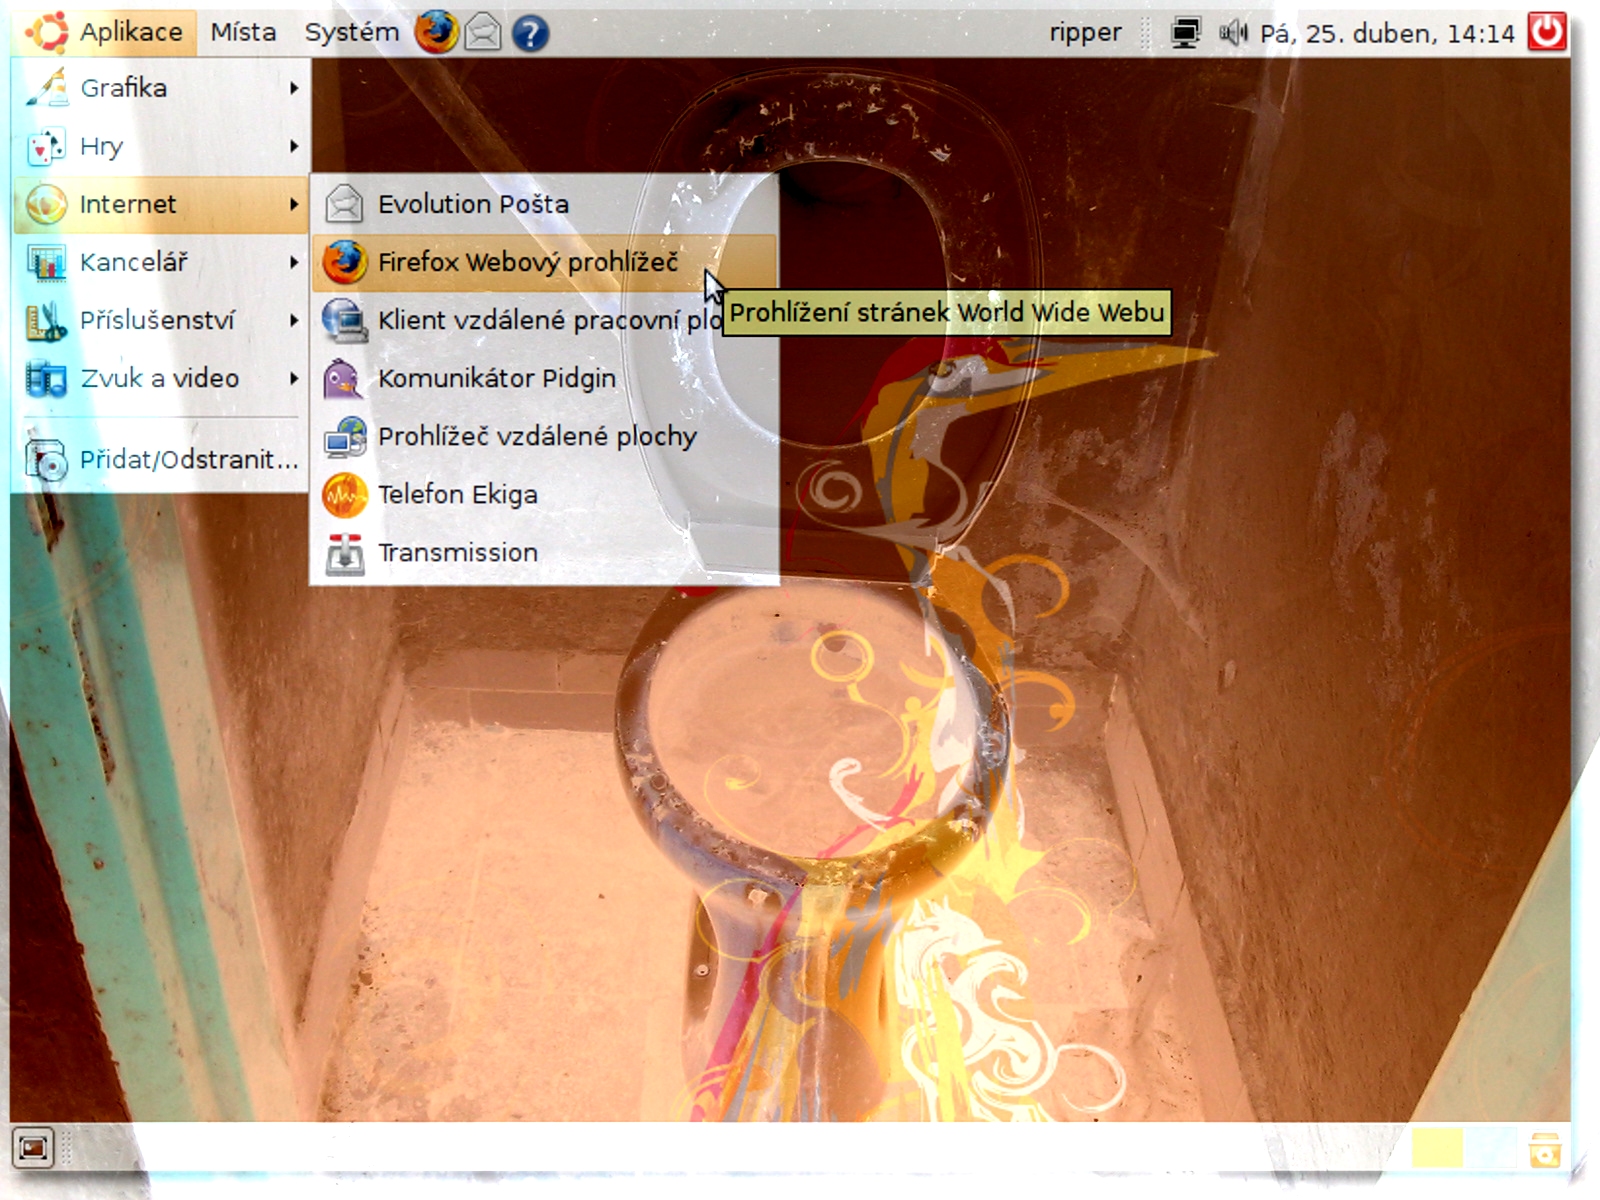The image size is (1600, 1200).
Task: Open Evolution mail icon in top panel
Action: 483,33
